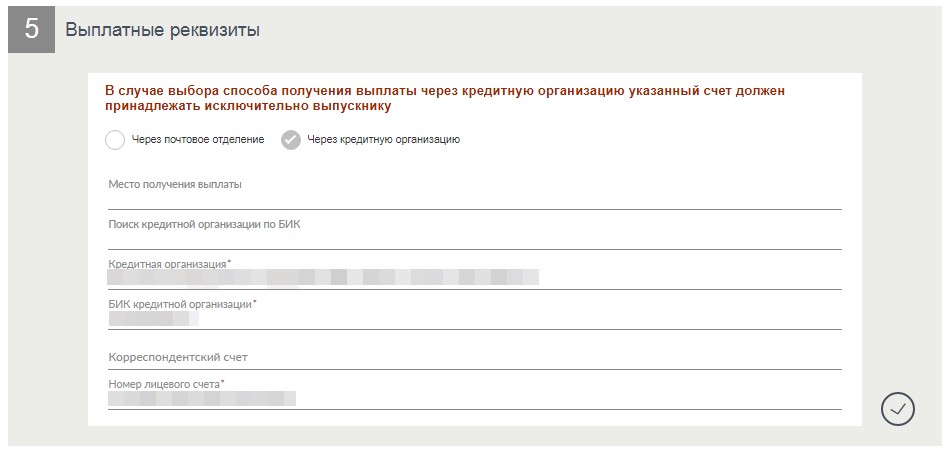Click the 'БИК кредитной организации*' field label
The image size is (948, 453).
click(182, 303)
